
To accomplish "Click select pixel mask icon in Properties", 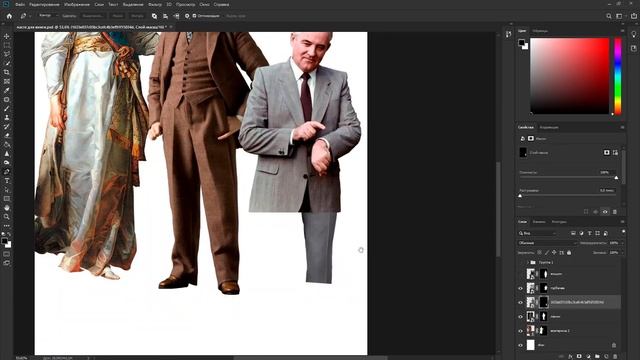I will [607, 152].
